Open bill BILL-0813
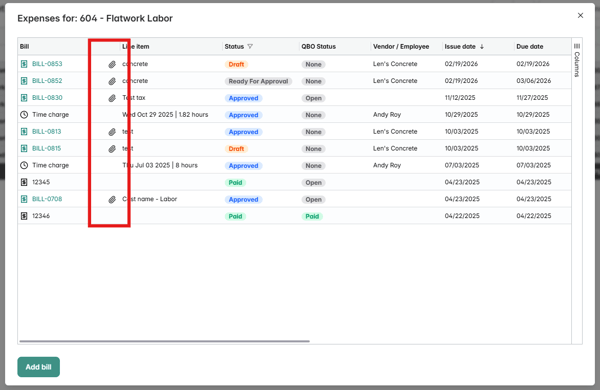Image resolution: width=600 pixels, height=390 pixels. [47, 132]
